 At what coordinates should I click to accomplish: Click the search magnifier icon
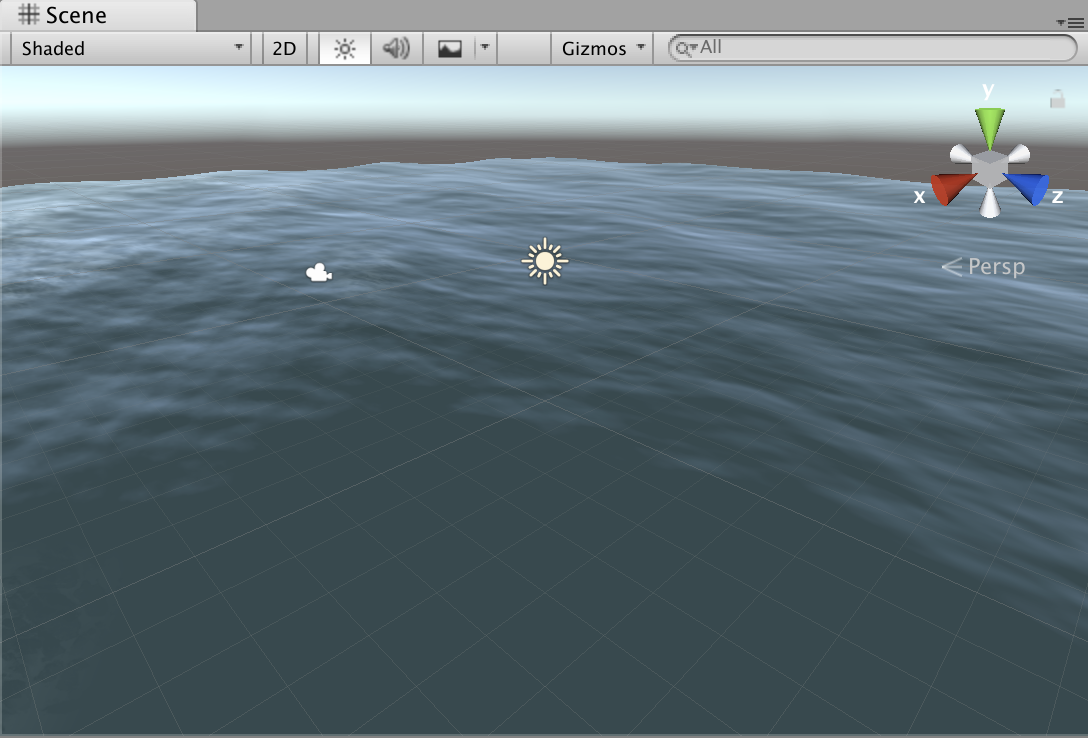(x=684, y=48)
